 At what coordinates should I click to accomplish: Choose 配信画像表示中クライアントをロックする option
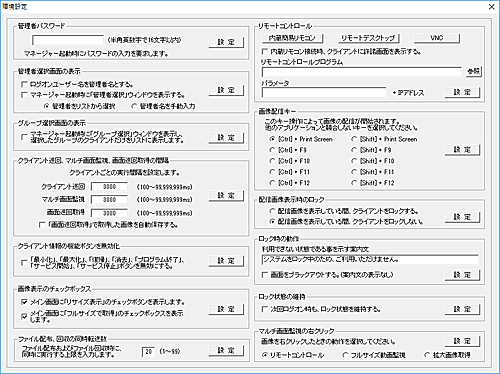pos(272,211)
